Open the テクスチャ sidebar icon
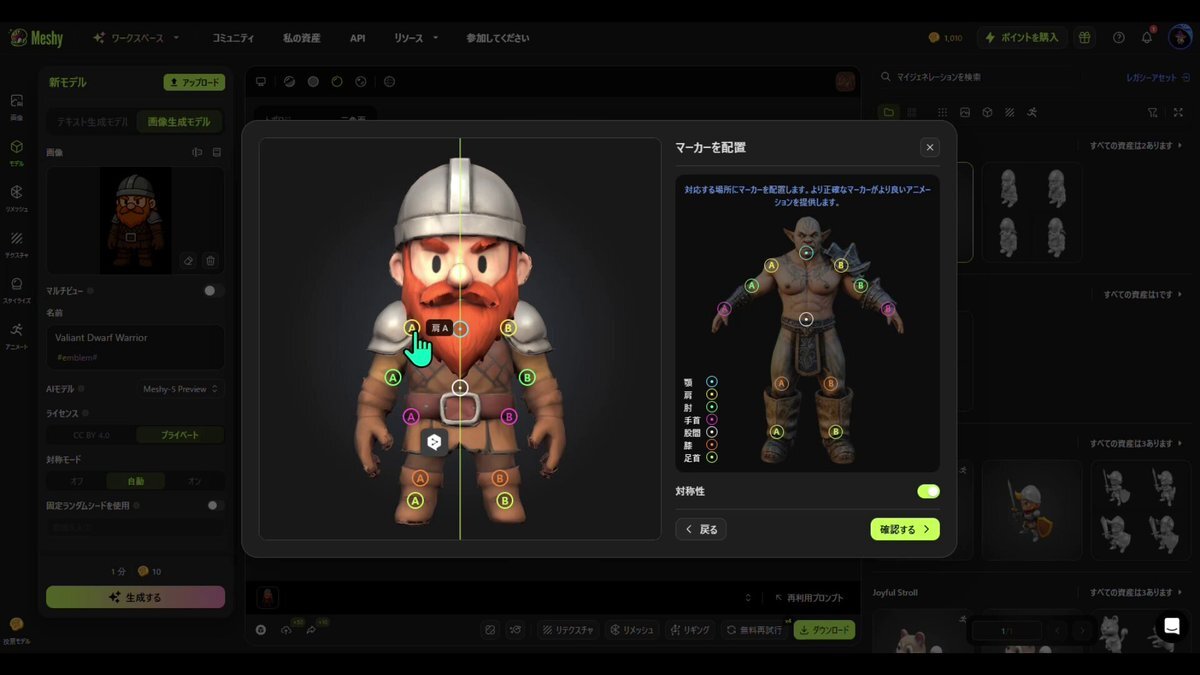 [x=17, y=244]
